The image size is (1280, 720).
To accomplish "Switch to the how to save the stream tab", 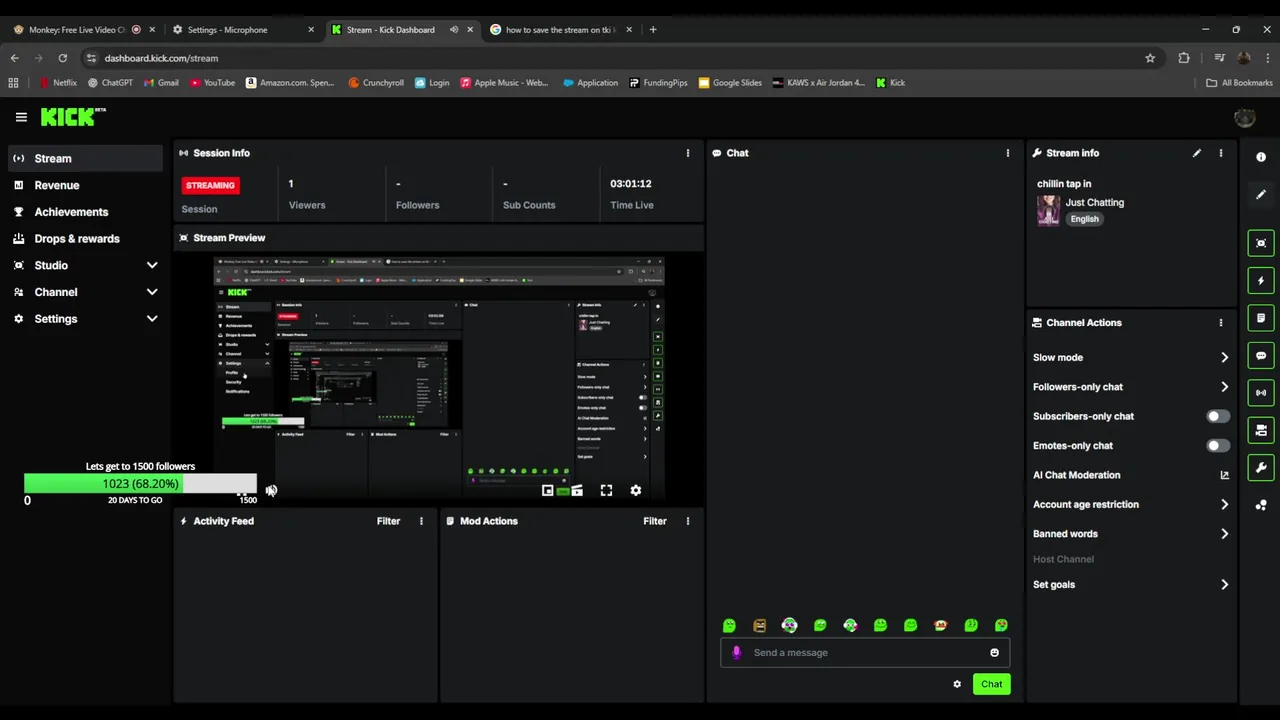I will tap(560, 29).
